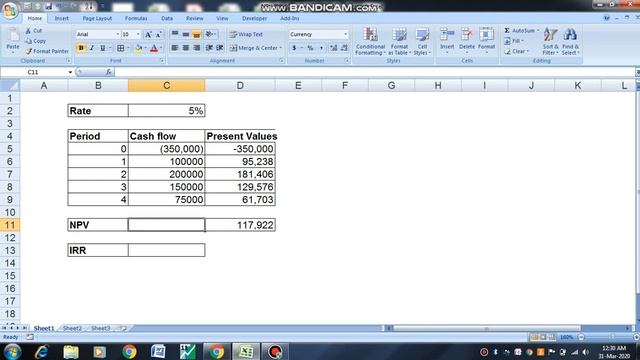The width and height of the screenshot is (640, 360).
Task: Open Conditional Formatting
Action: 370,41
